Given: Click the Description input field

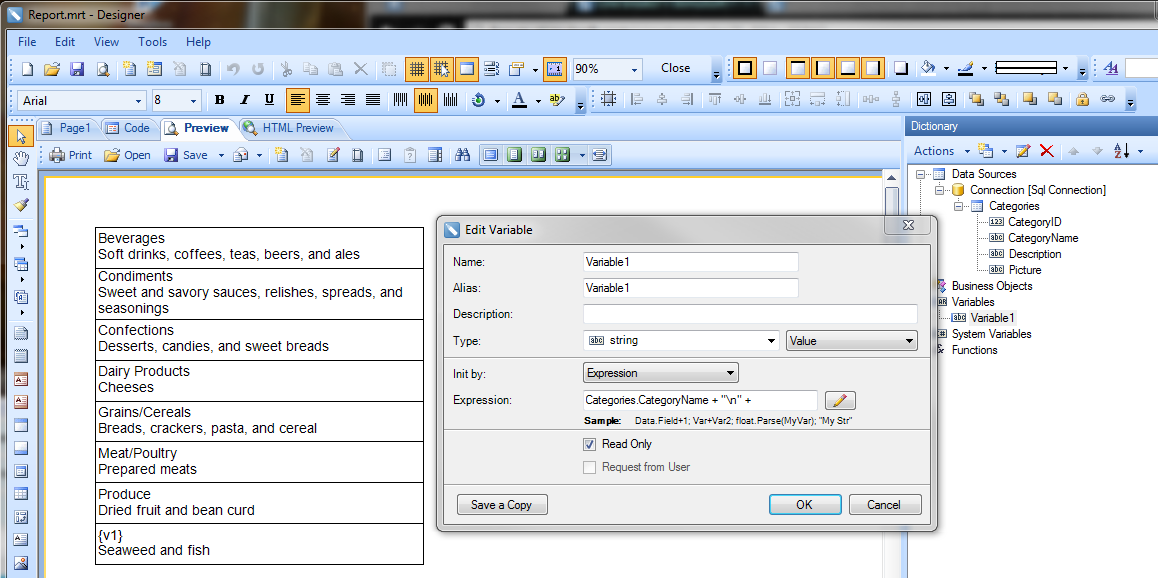Looking at the screenshot, I should point(750,314).
